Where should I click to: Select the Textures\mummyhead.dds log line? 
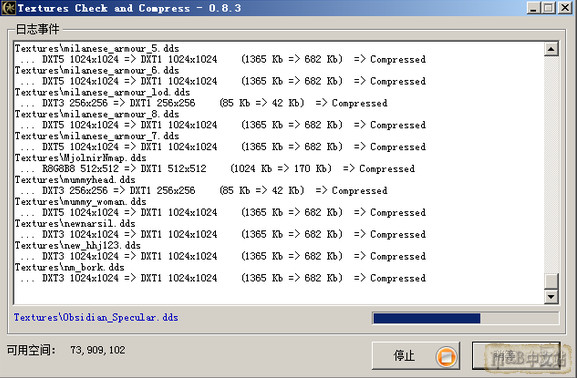[75, 180]
